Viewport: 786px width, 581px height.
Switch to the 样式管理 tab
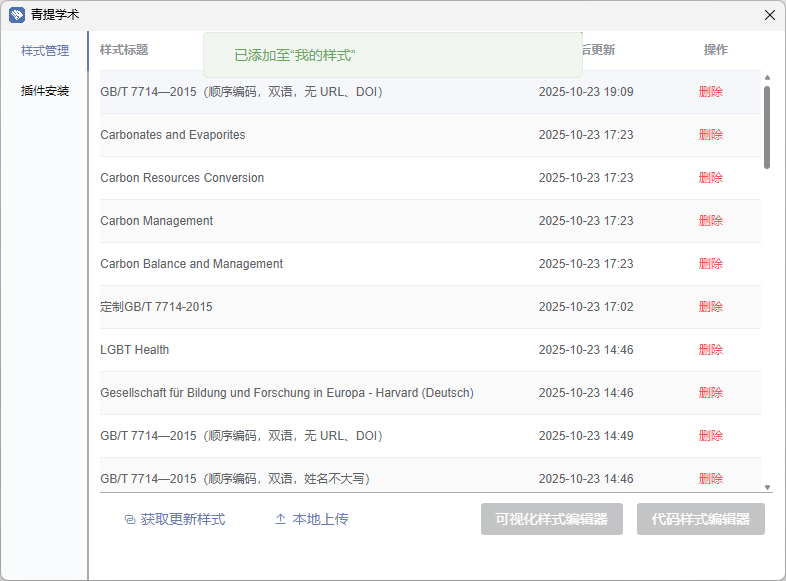pyautogui.click(x=45, y=51)
